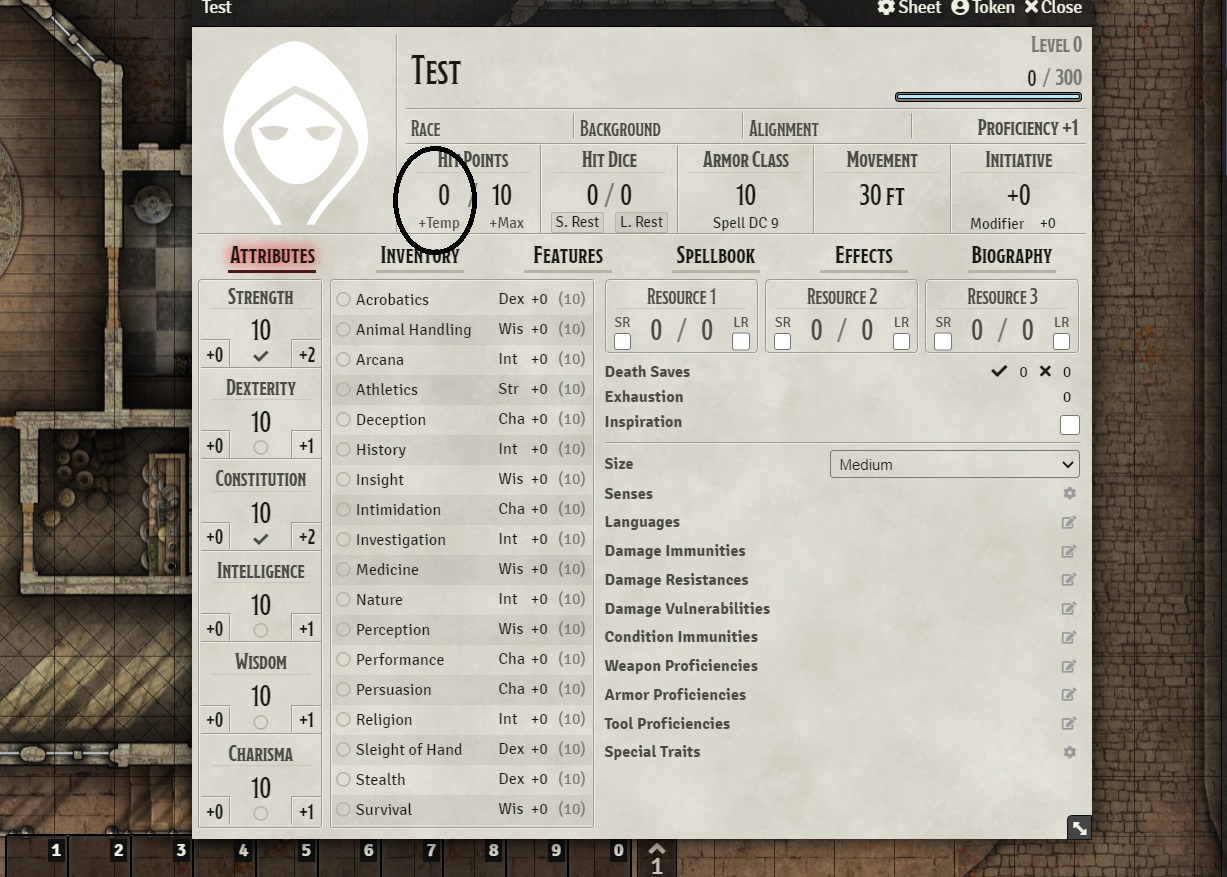This screenshot has width=1227, height=877.
Task: Expand the sheet using the bottom-right arrow
Action: coord(1079,828)
